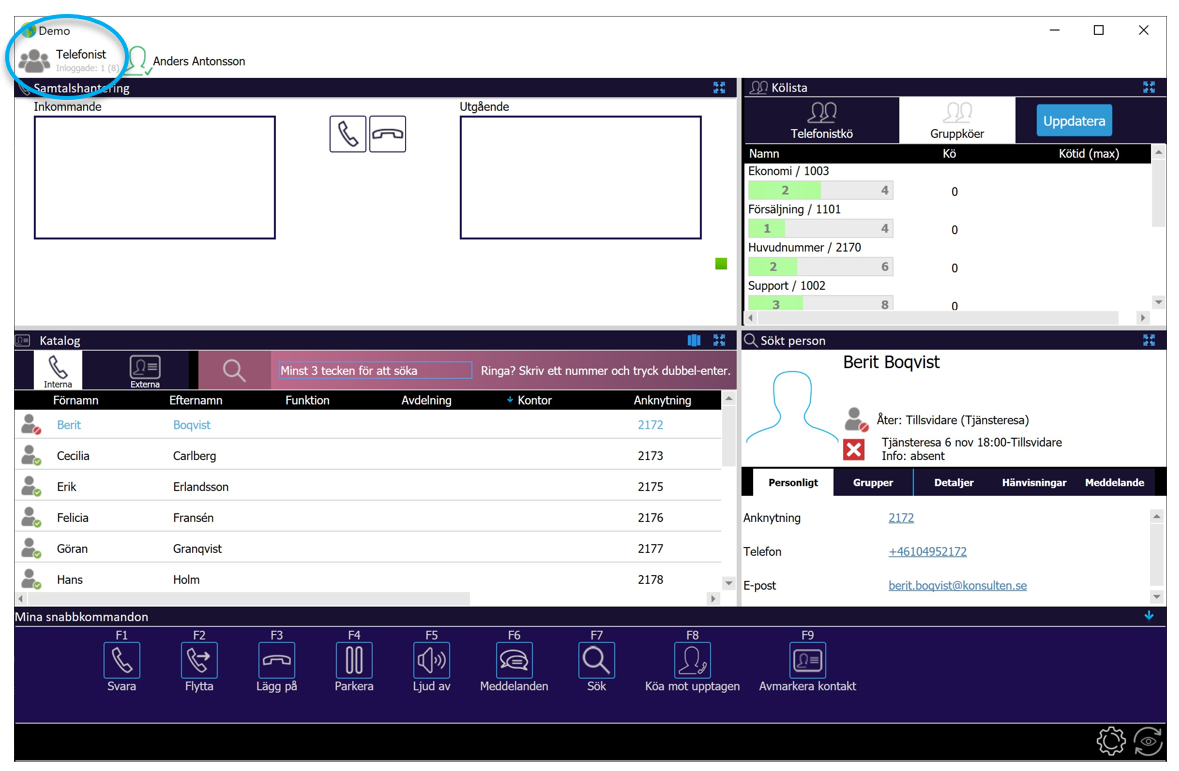The width and height of the screenshot is (1179, 771).
Task: Toggle the Katalog column layout icon
Action: 694,340
